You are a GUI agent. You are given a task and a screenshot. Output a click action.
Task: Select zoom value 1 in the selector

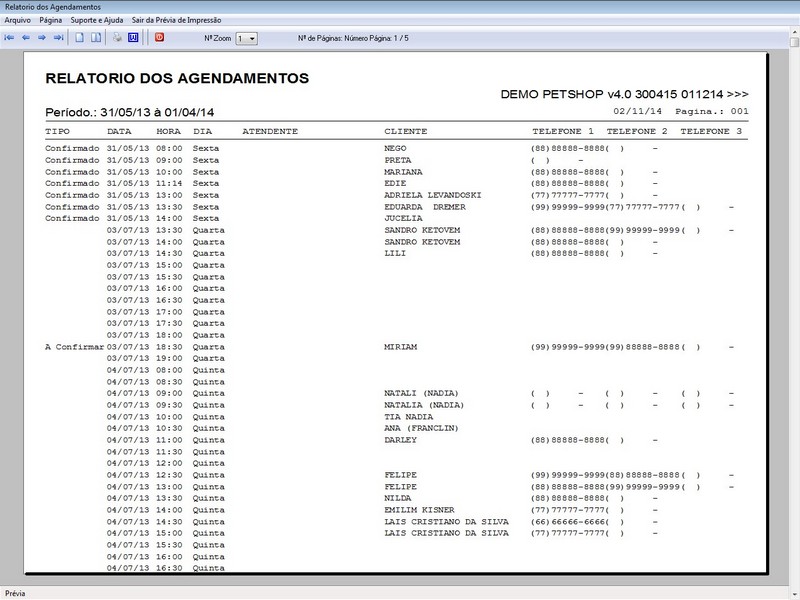[240, 38]
